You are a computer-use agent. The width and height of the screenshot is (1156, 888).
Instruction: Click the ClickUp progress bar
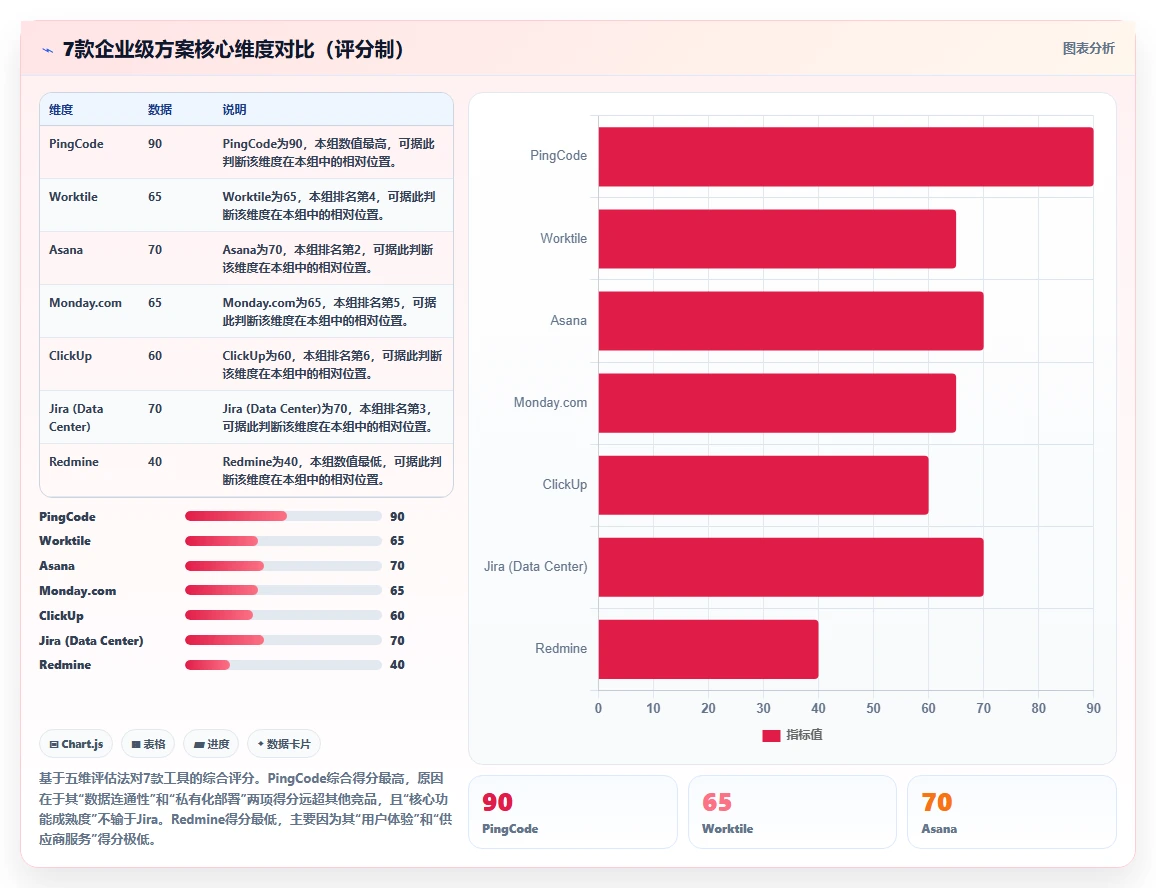(283, 615)
